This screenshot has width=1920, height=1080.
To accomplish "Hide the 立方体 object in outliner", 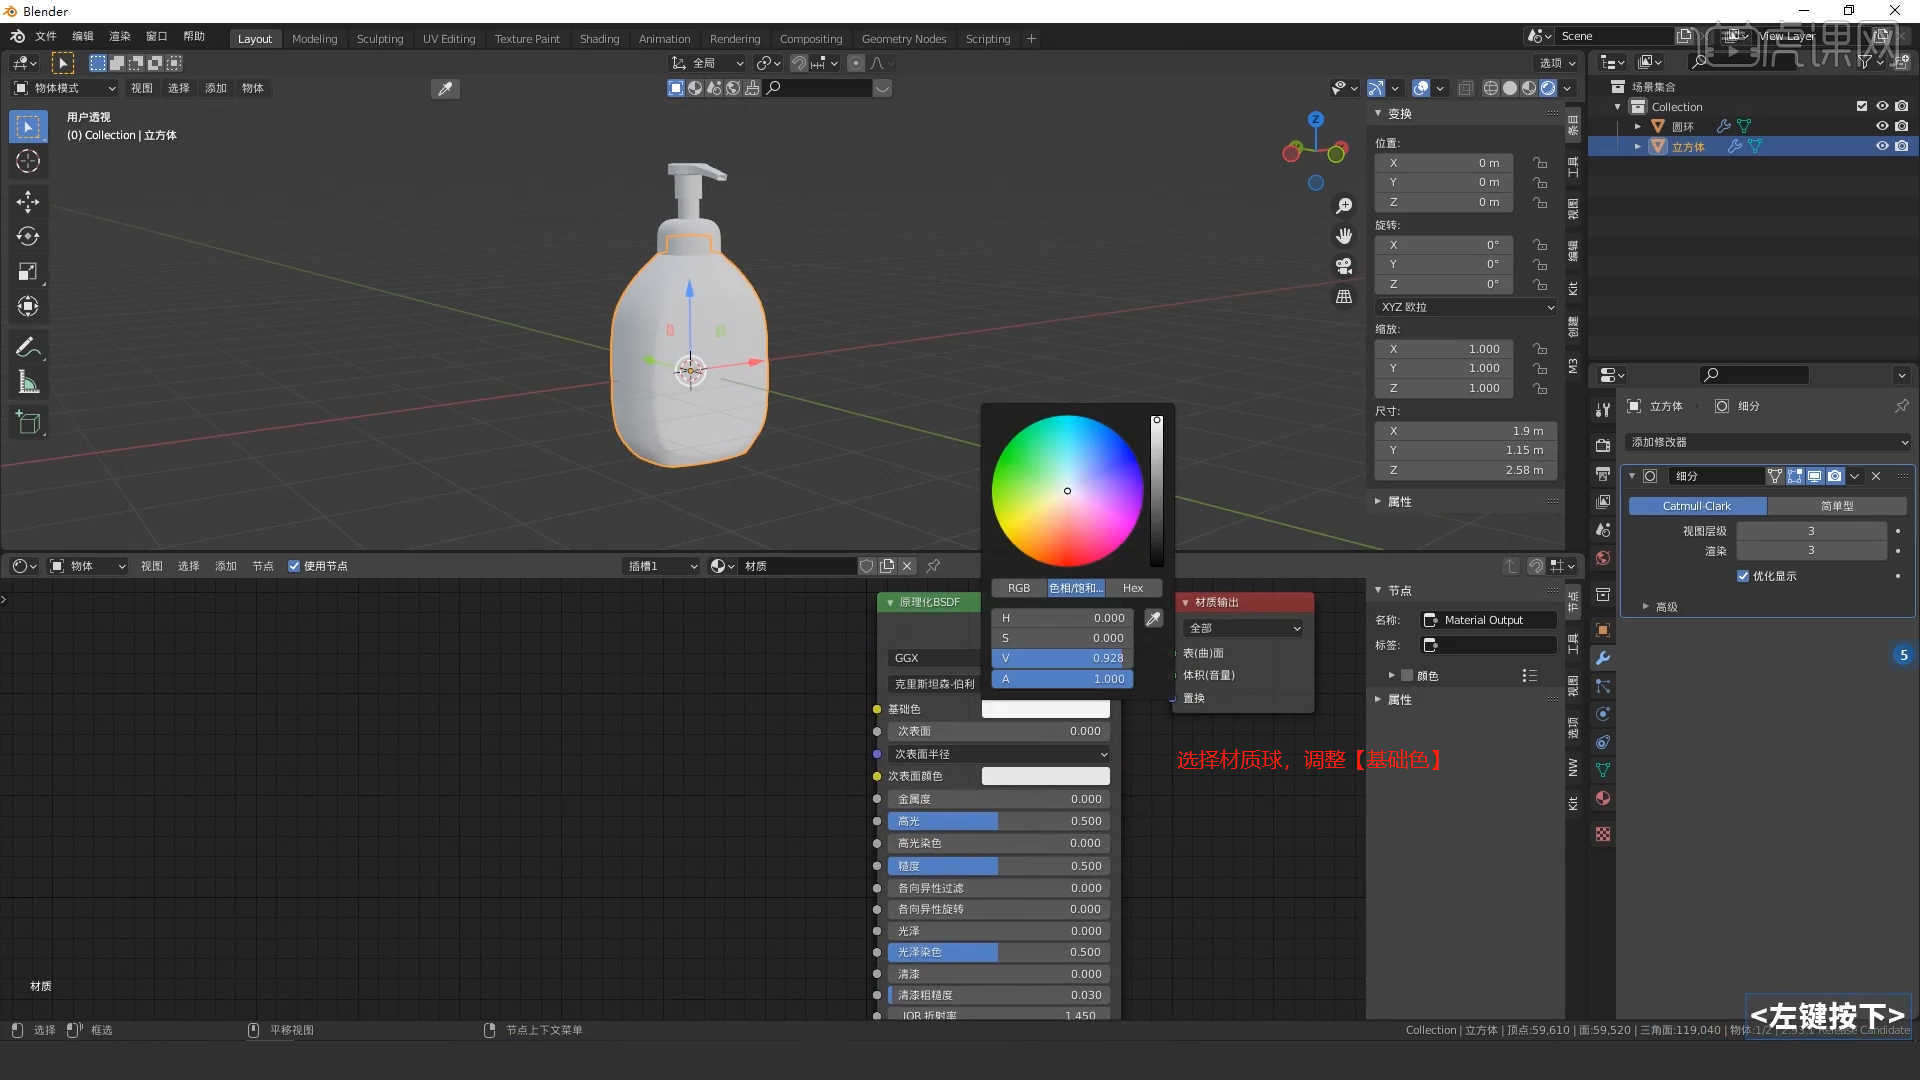I will click(x=1881, y=146).
